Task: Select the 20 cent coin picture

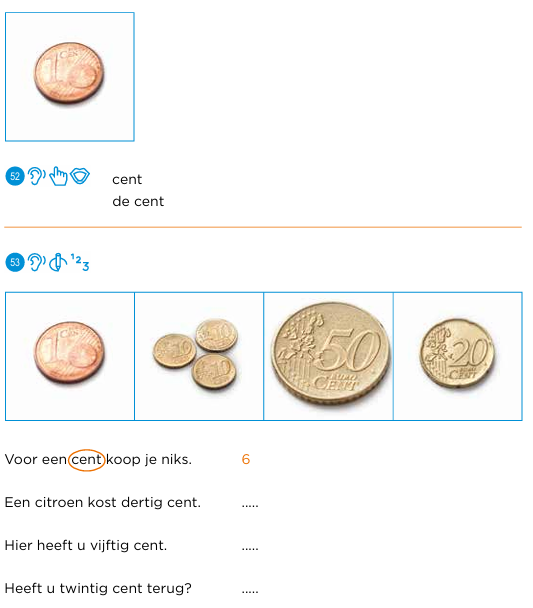Action: coord(458,356)
